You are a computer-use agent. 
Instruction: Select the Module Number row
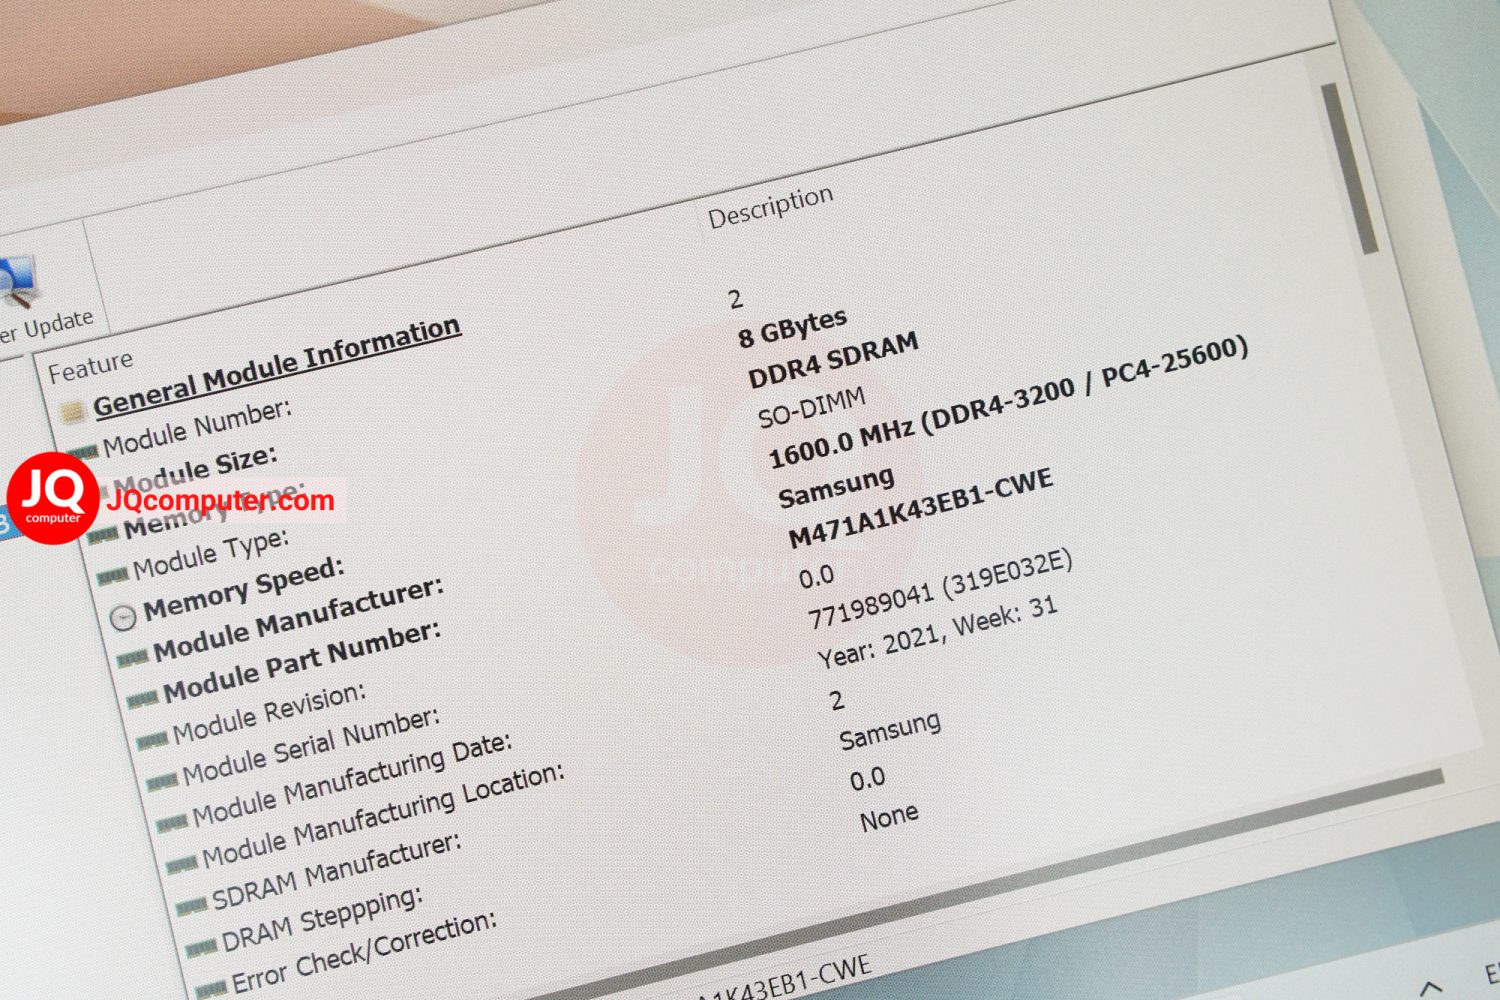point(197,427)
